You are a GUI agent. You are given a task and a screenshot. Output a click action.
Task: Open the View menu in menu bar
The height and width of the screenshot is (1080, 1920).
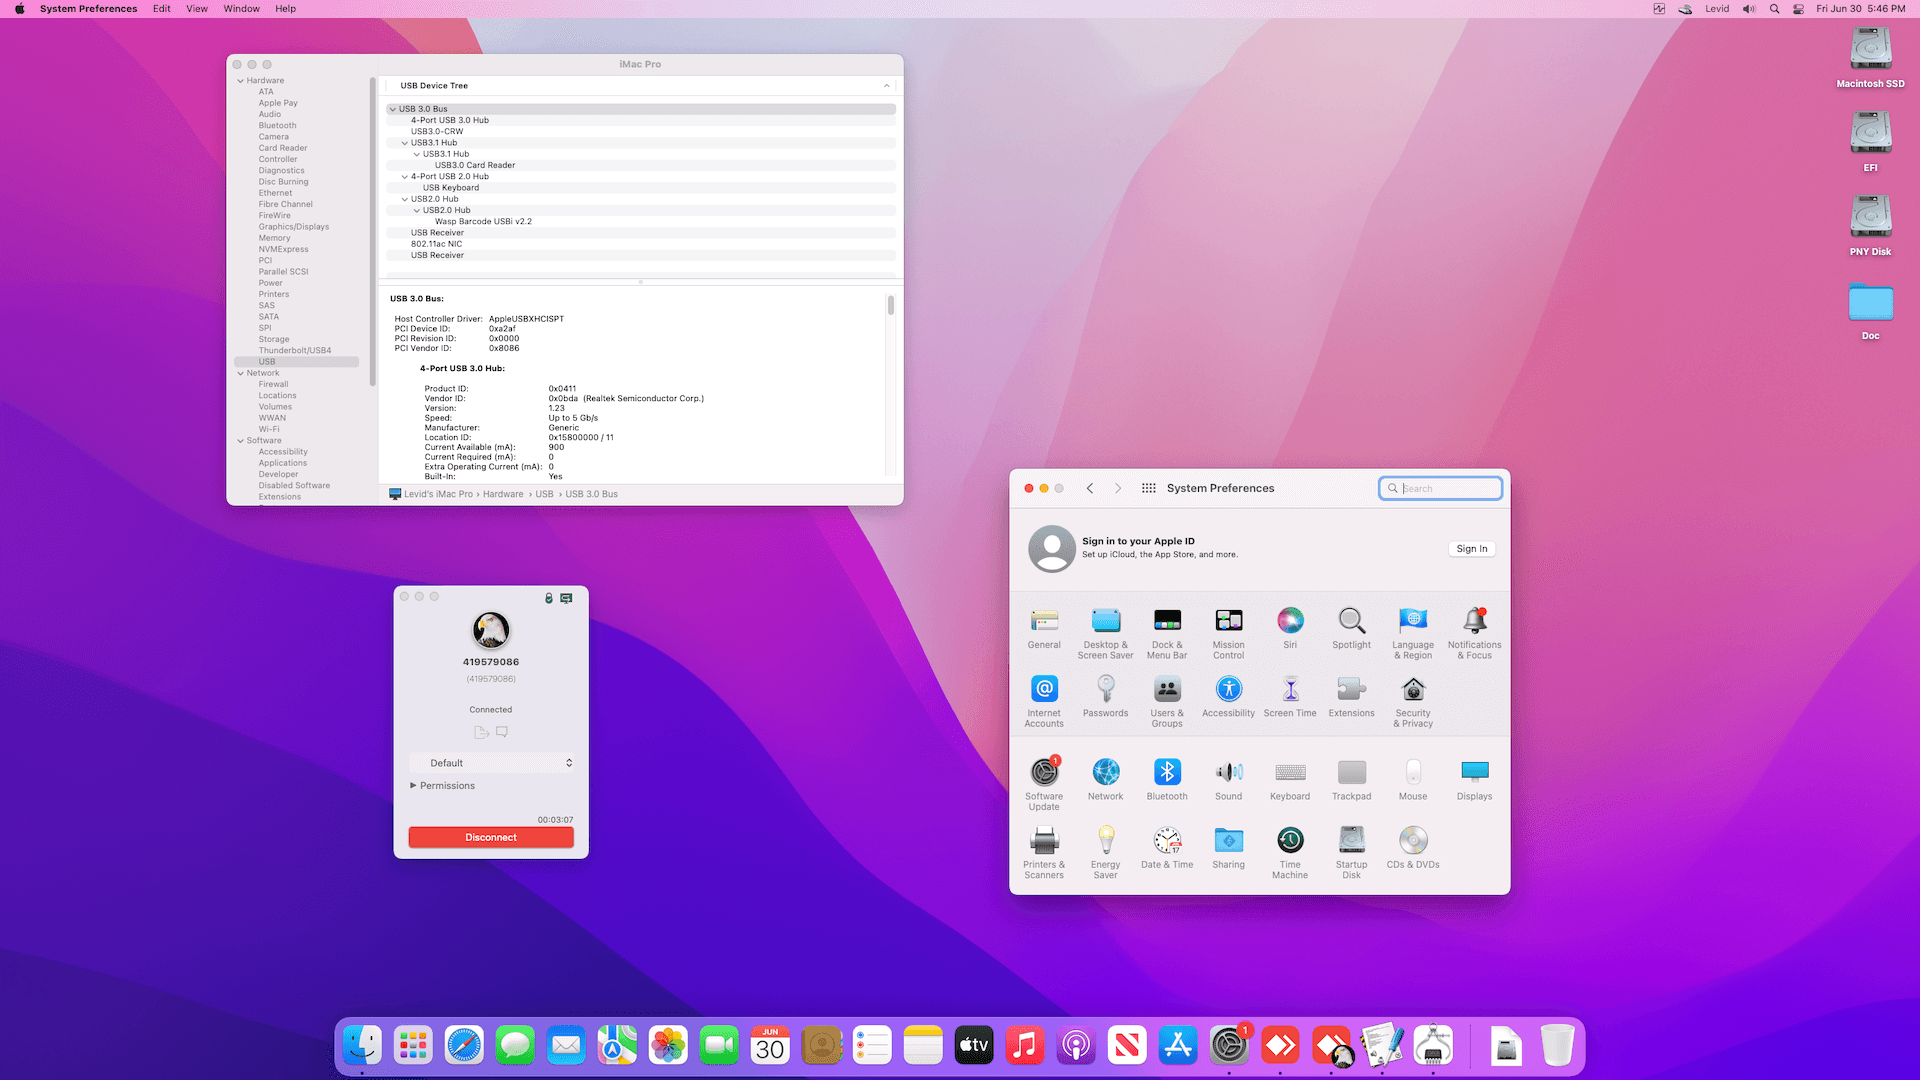pyautogui.click(x=197, y=9)
